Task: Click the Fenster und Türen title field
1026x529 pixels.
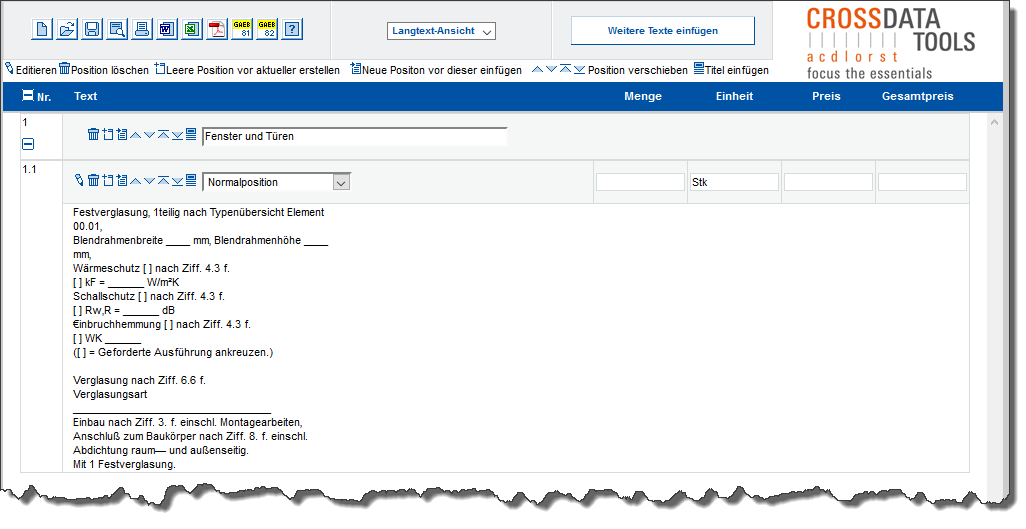Action: click(x=354, y=136)
